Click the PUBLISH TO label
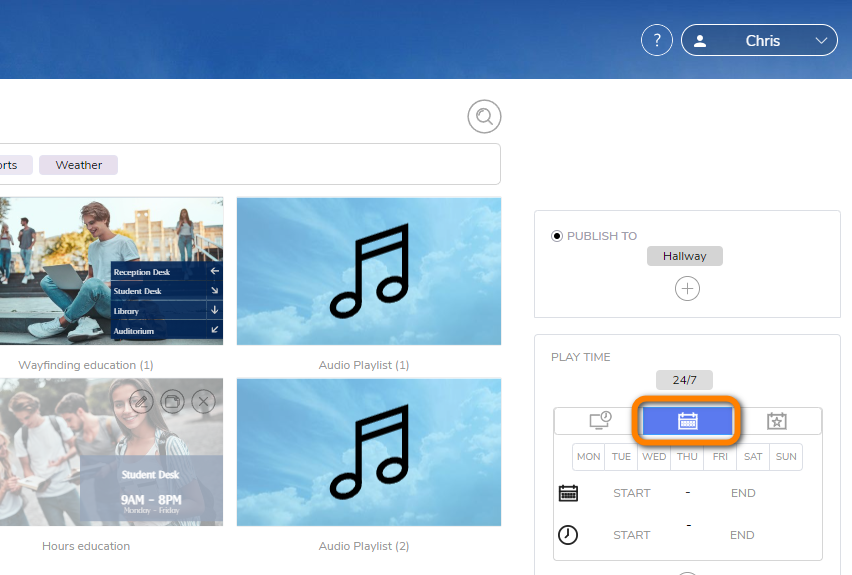This screenshot has height=575, width=852. click(602, 236)
